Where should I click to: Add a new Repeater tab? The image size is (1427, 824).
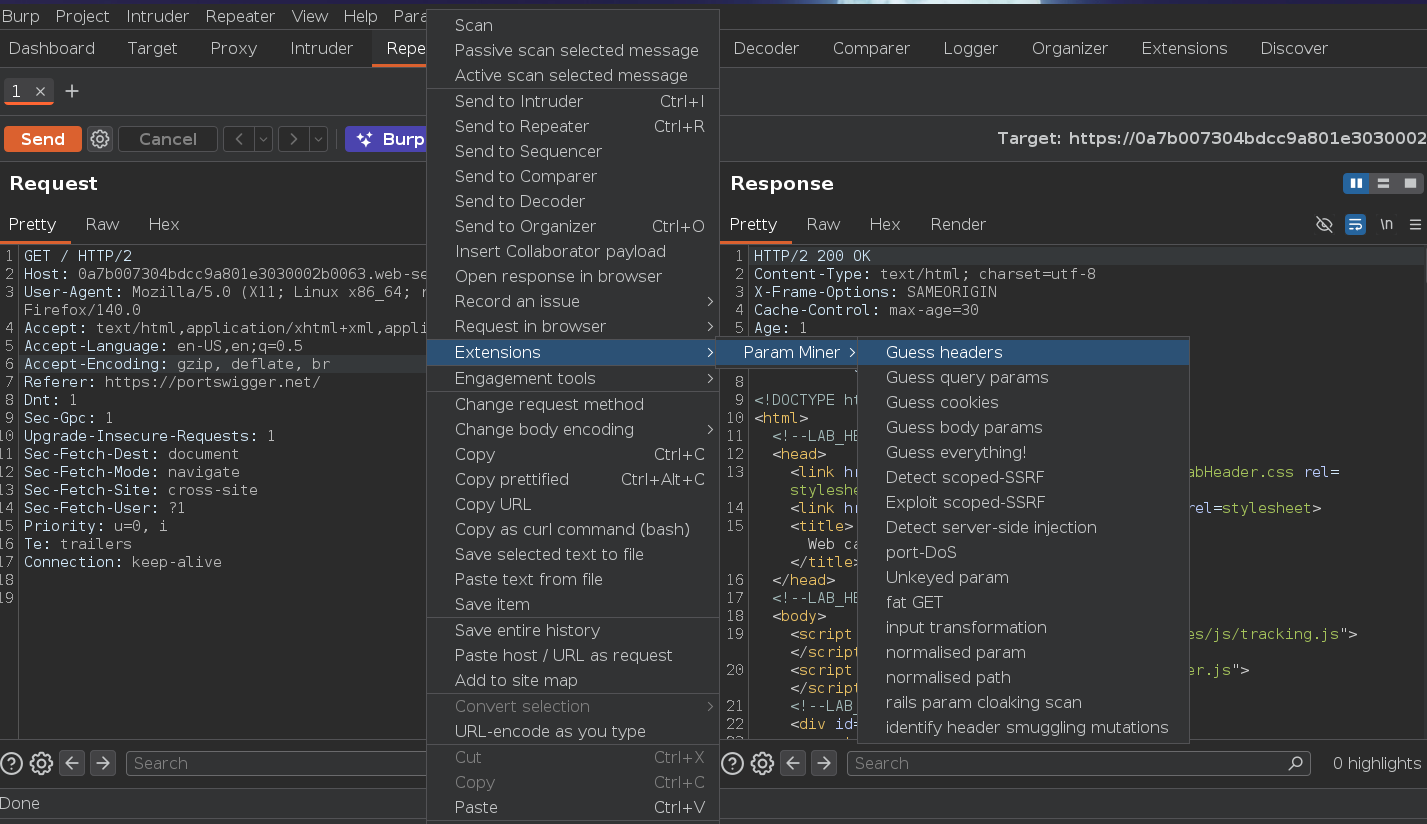72,91
